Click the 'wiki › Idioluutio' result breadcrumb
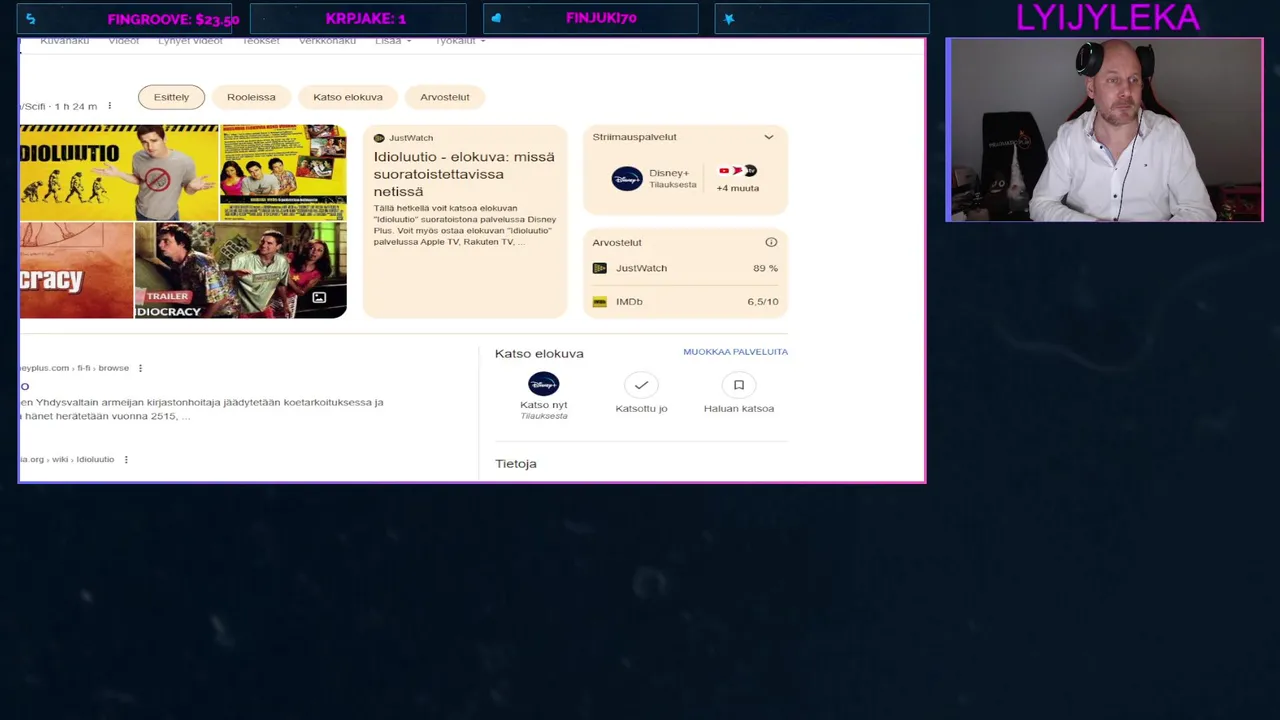The height and width of the screenshot is (720, 1280). (x=67, y=459)
